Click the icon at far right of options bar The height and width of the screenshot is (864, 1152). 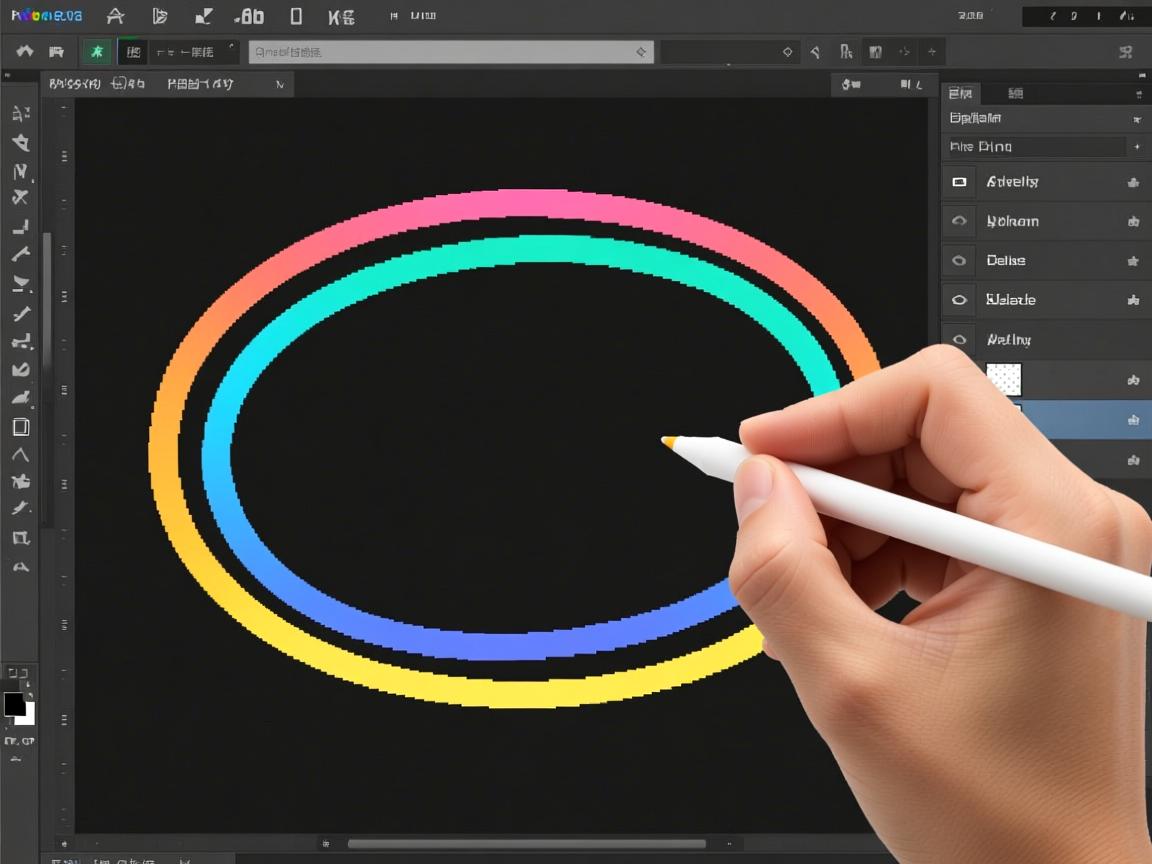pos(1126,52)
